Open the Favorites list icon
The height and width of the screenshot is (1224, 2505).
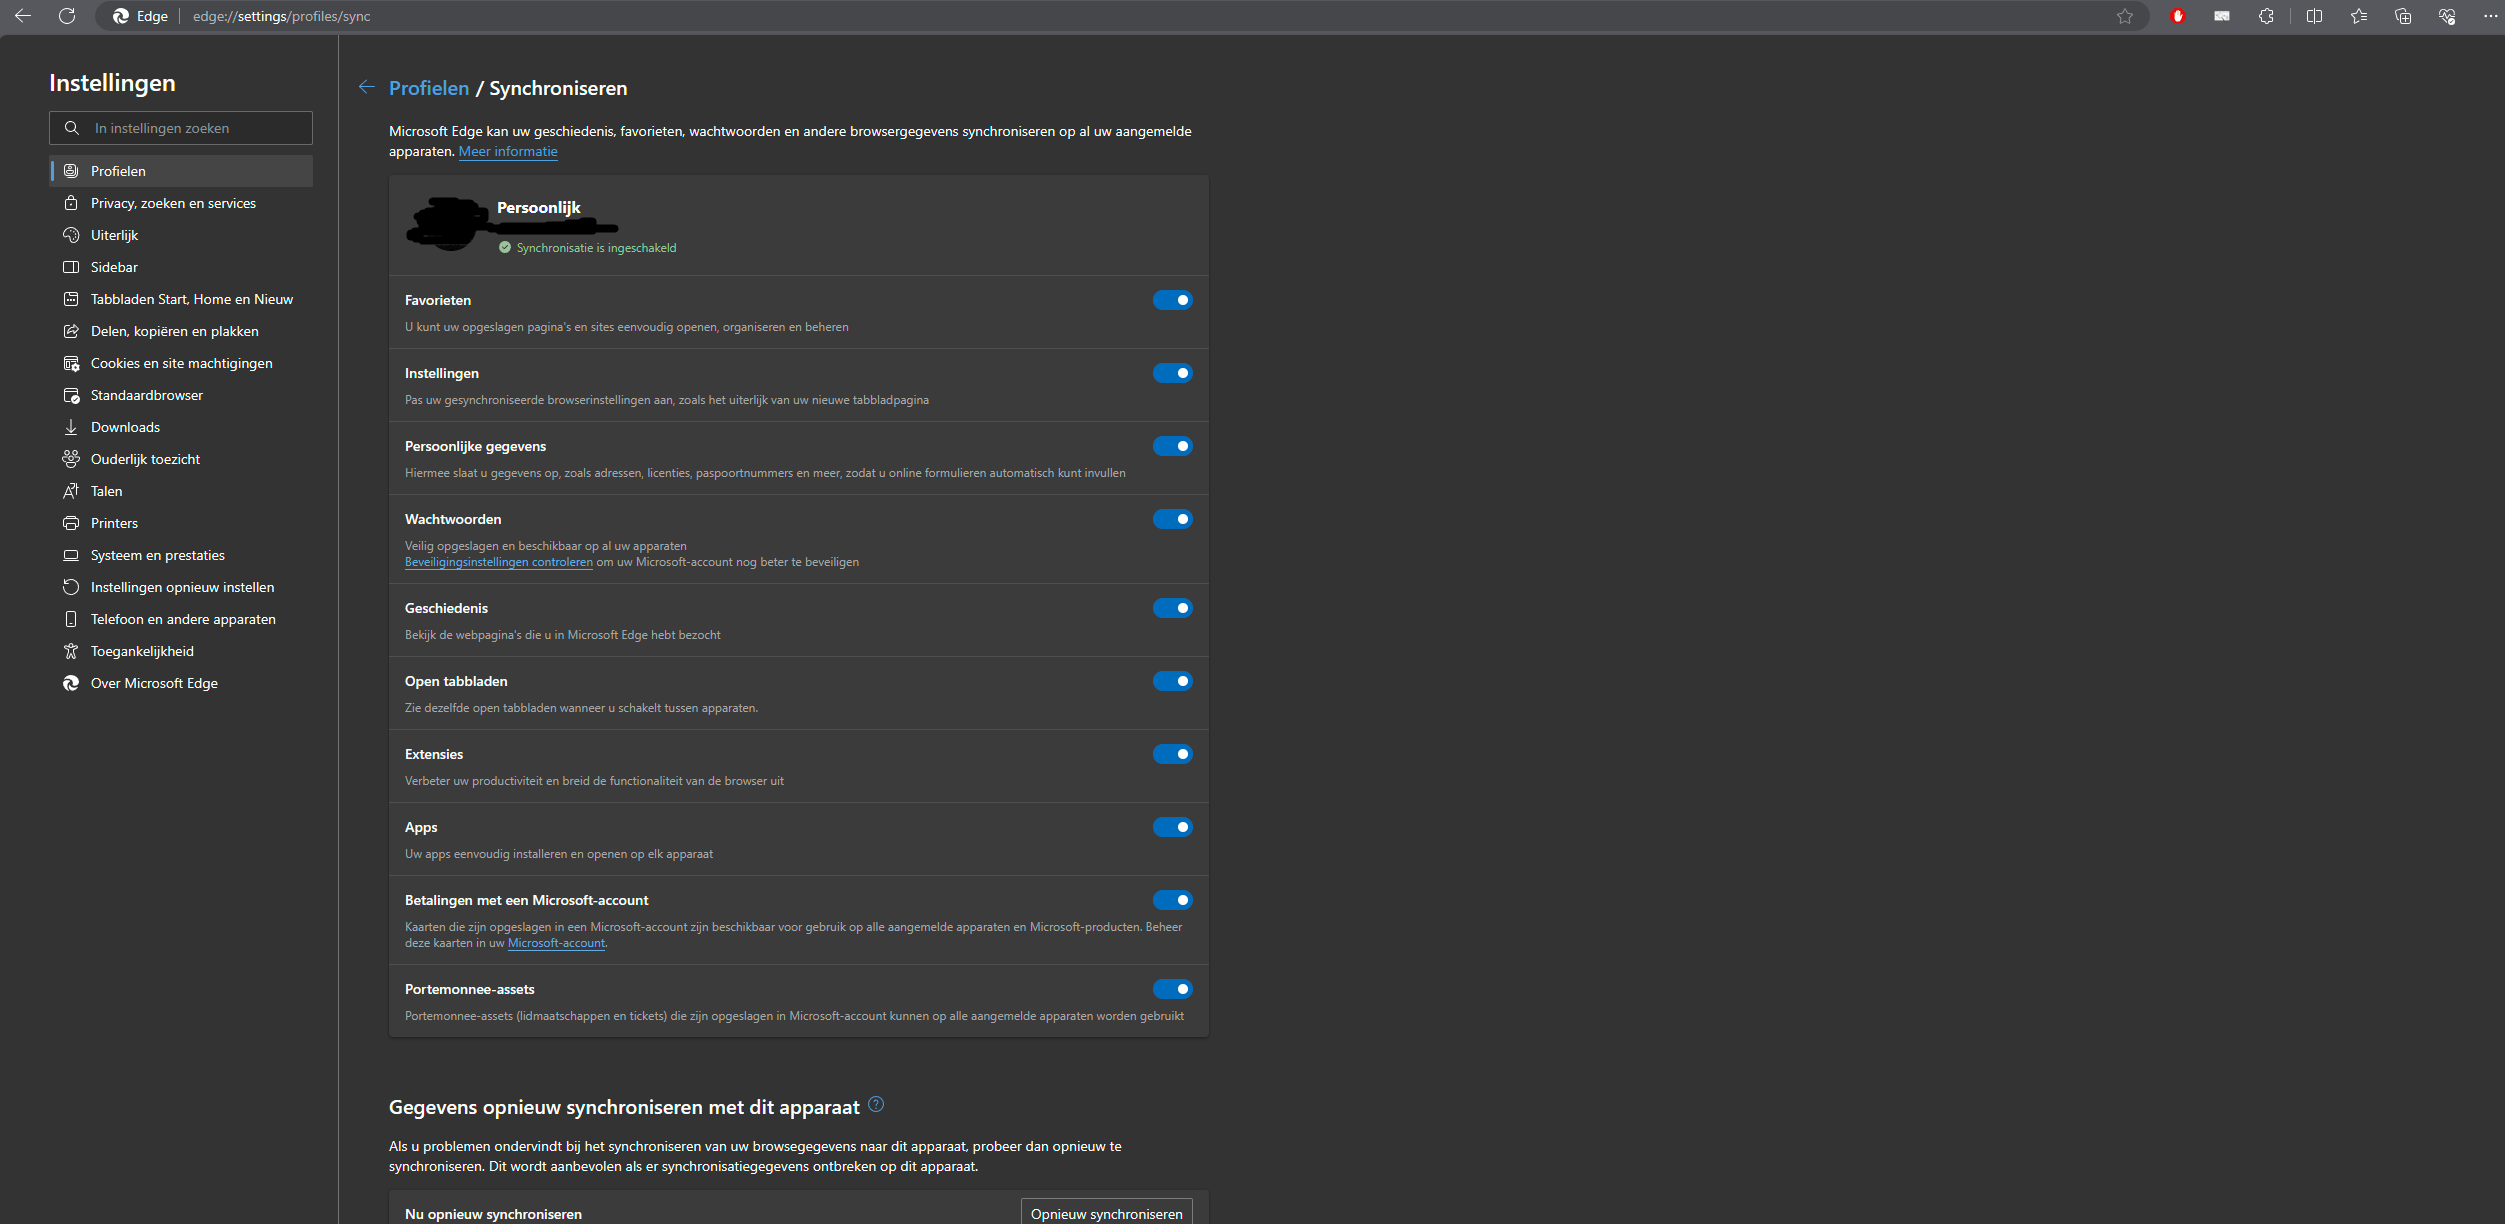(x=2359, y=16)
